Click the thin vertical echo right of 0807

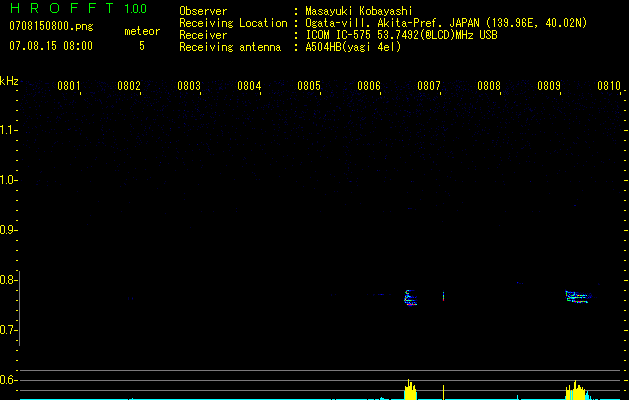(x=443, y=296)
